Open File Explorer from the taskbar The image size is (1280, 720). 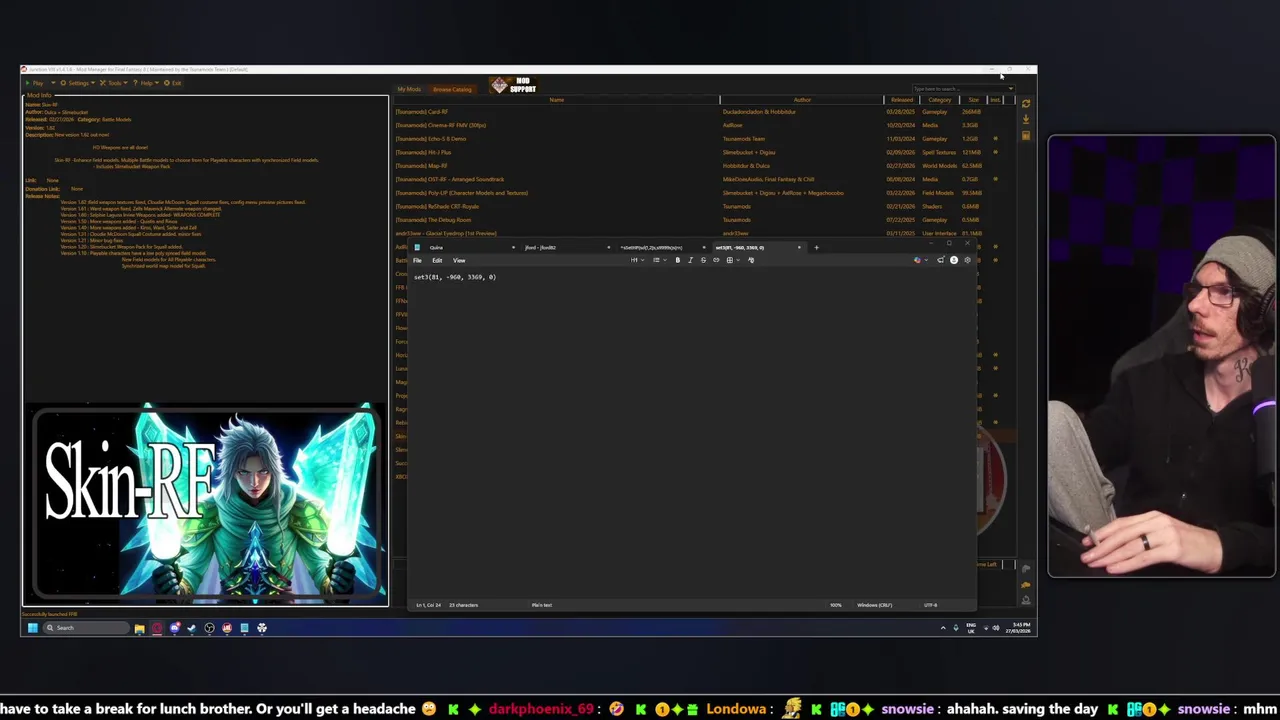click(140, 628)
